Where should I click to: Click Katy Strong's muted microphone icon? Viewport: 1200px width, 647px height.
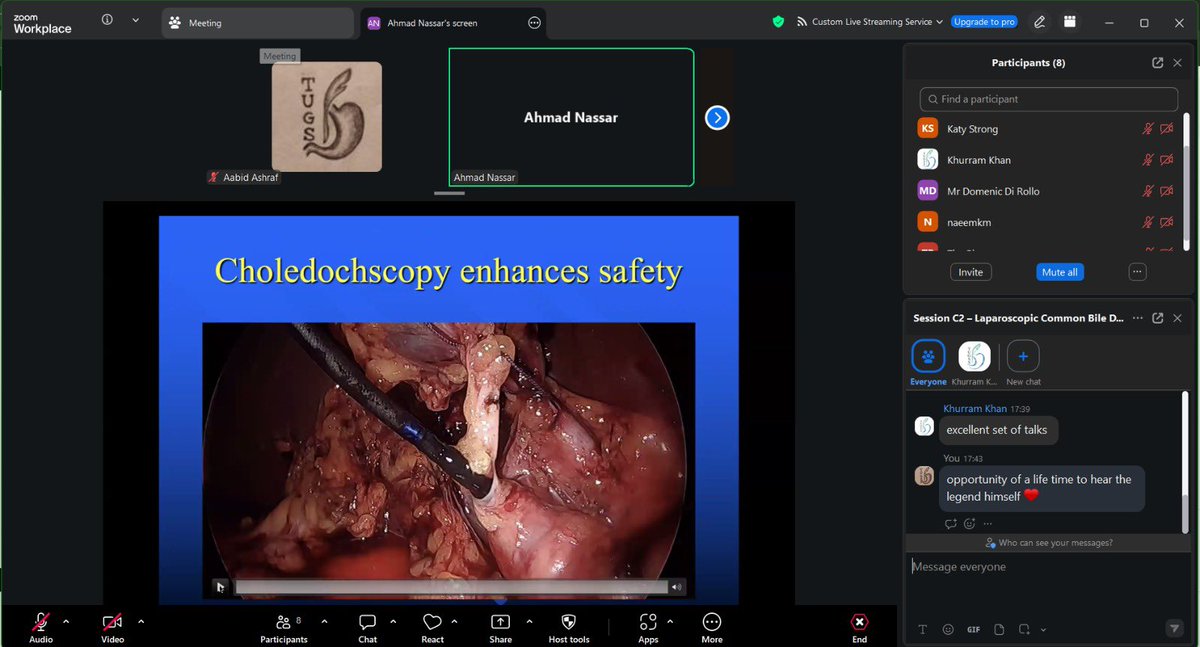[1148, 129]
